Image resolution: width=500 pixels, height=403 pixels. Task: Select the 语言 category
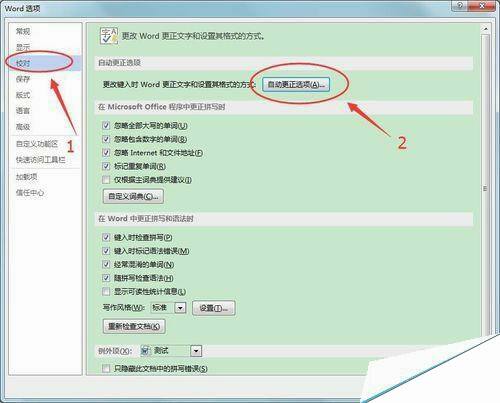23,110
